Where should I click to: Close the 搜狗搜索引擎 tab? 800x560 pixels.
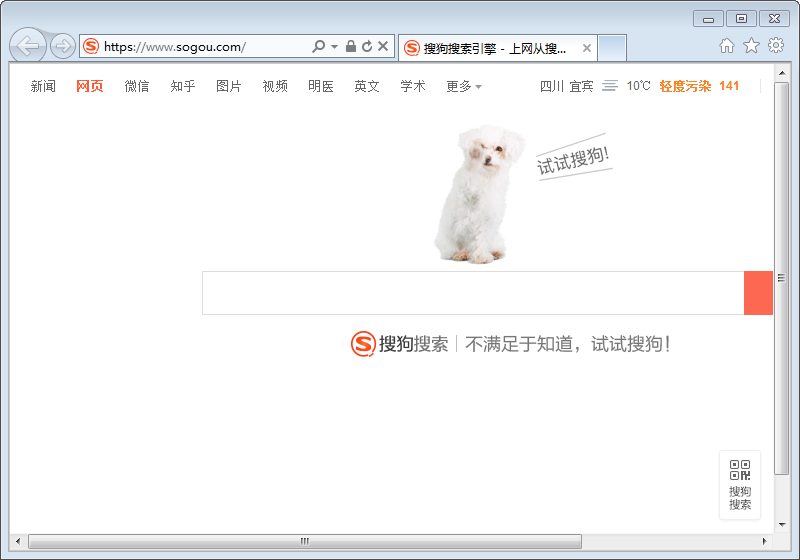(x=587, y=48)
